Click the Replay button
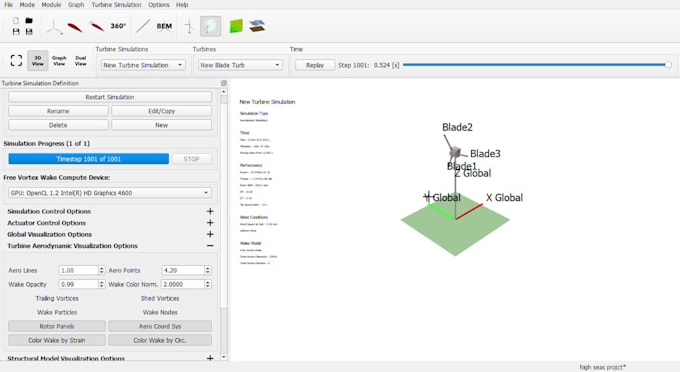The image size is (680, 372). tap(315, 65)
